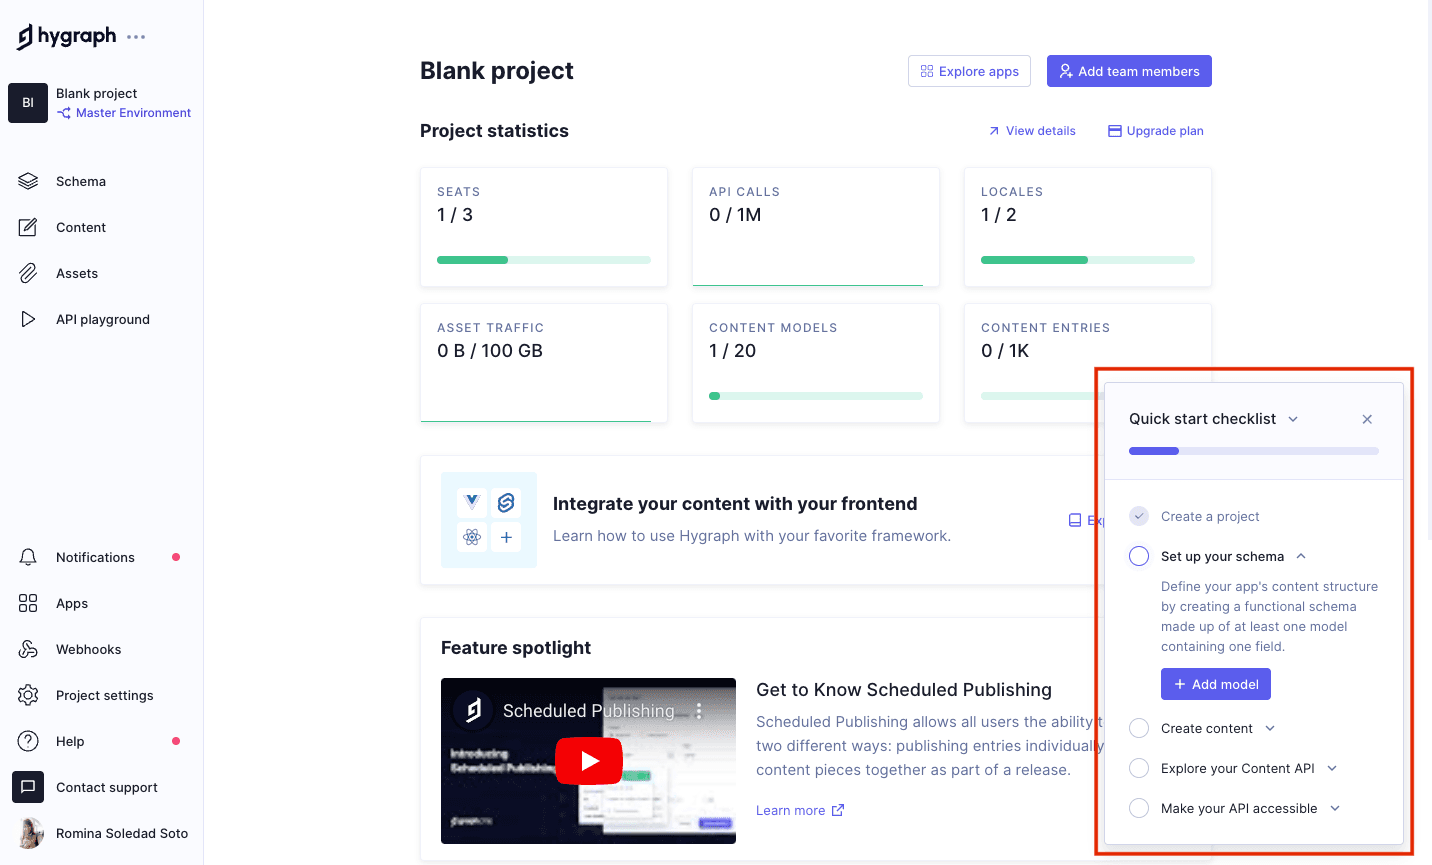Screen dimensions: 1432x865
Task: Select the Create a project checklist item
Action: coord(1138,516)
